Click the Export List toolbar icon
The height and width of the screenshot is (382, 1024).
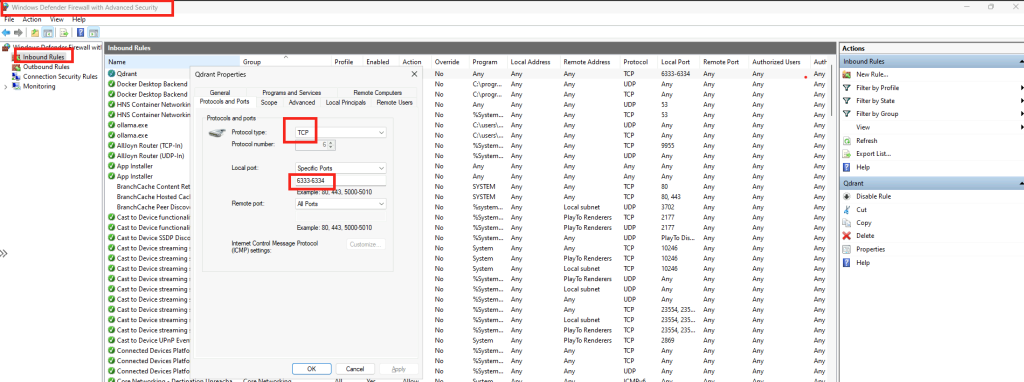[64, 32]
